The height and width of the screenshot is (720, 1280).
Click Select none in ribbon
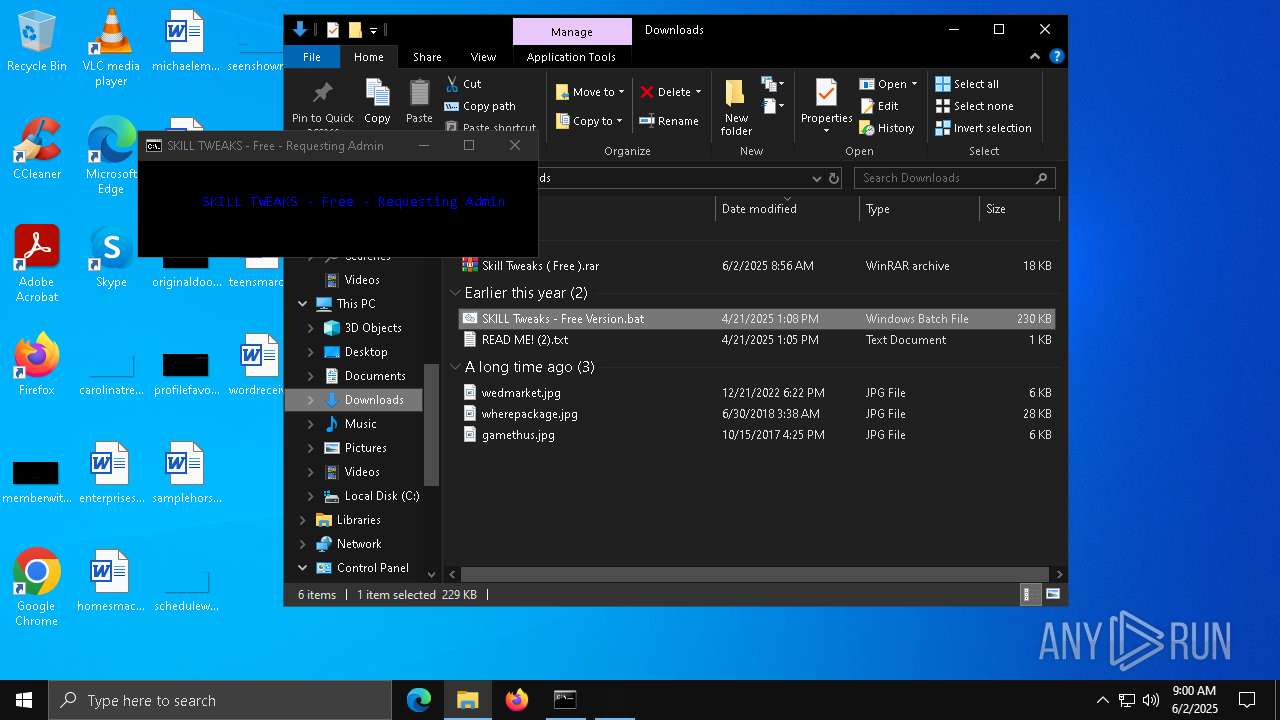974,106
